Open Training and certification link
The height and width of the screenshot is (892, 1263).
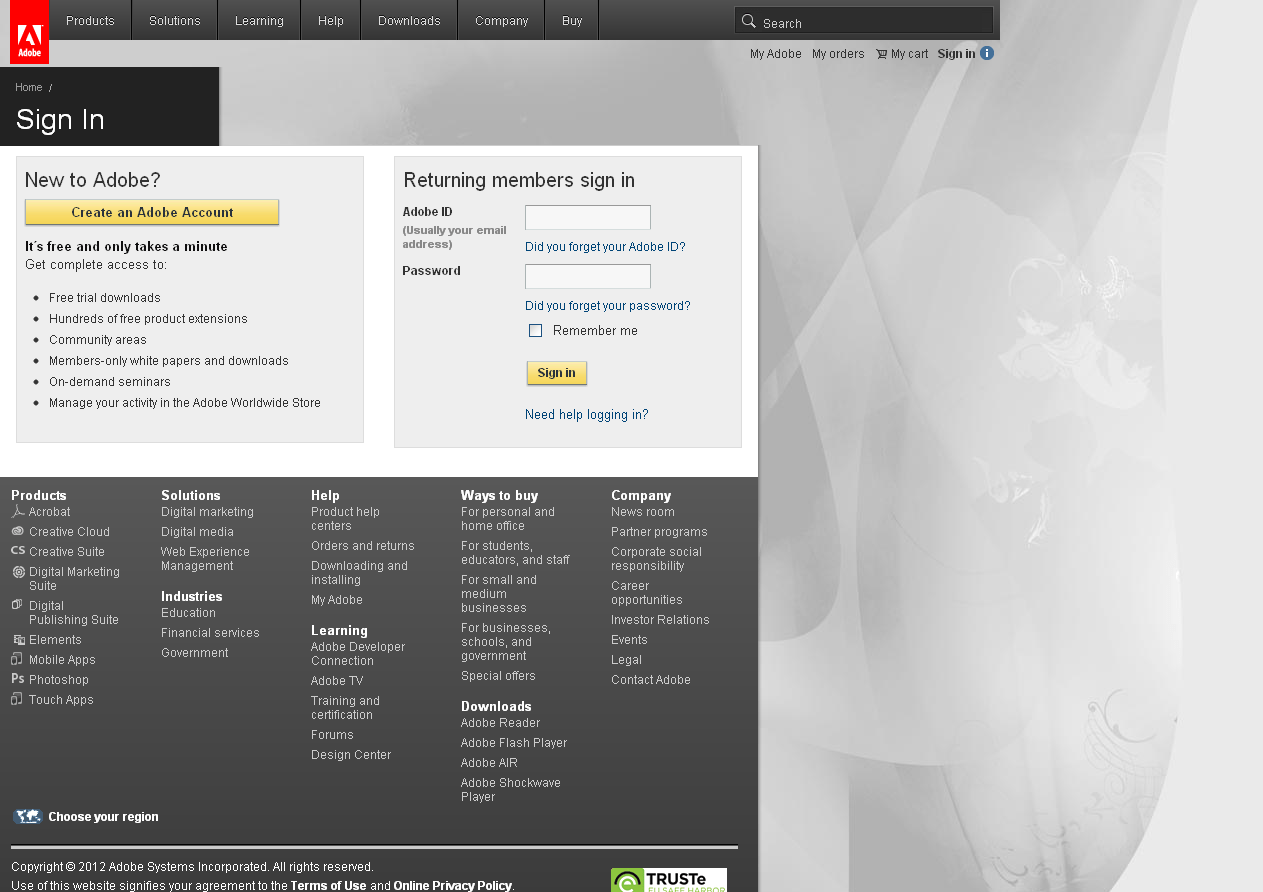coord(345,708)
